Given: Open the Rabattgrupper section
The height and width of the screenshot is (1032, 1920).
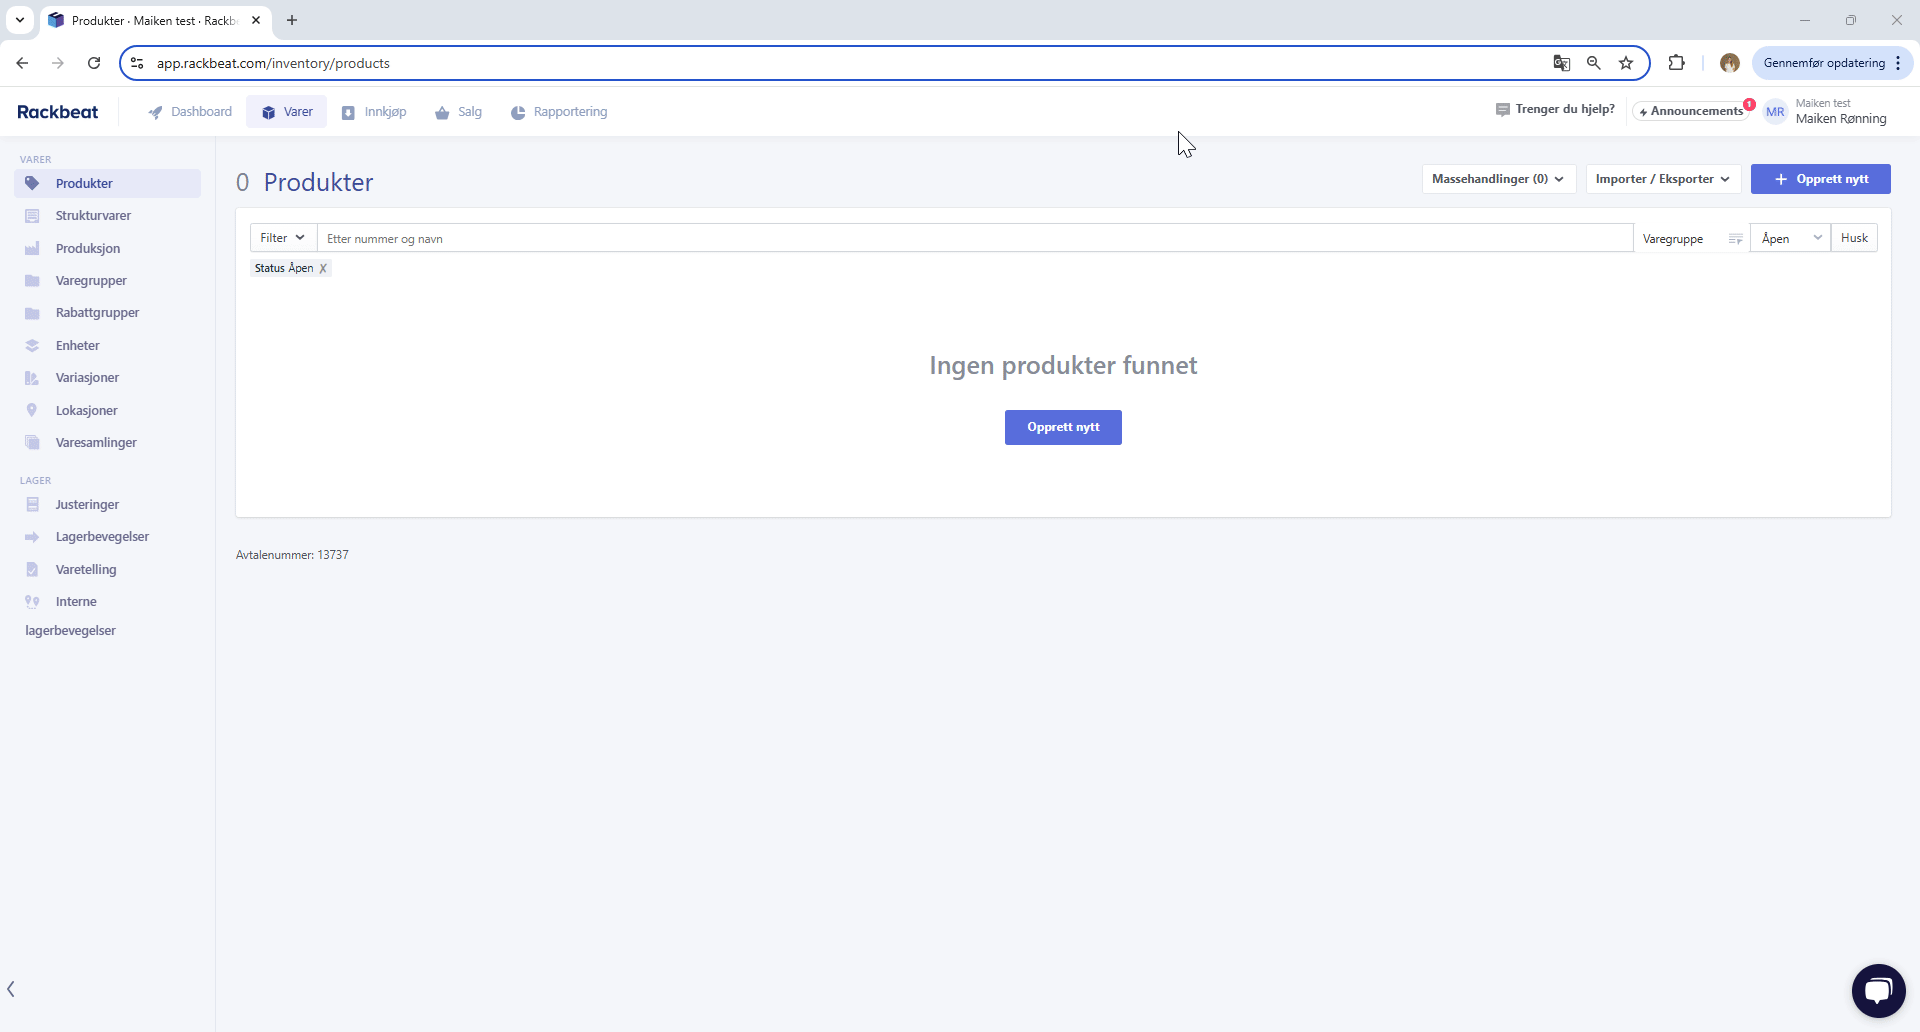Looking at the screenshot, I should click(96, 313).
